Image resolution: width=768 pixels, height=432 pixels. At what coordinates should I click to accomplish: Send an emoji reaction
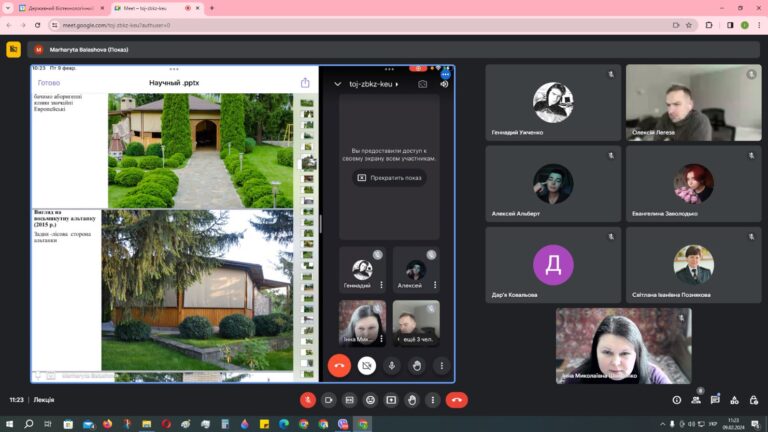(x=370, y=400)
